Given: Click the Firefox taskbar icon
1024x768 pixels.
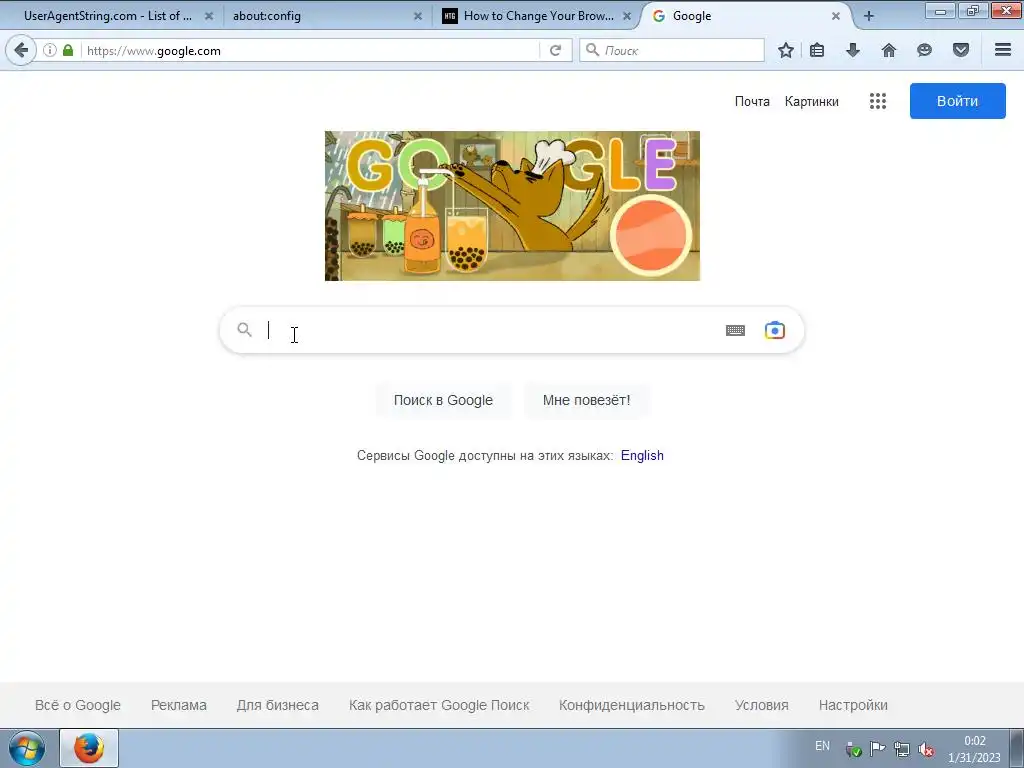Looking at the screenshot, I should pos(89,748).
